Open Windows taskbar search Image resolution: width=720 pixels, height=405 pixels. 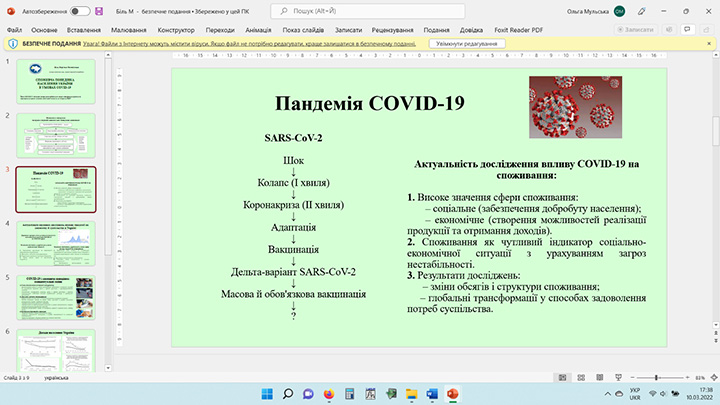(288, 394)
